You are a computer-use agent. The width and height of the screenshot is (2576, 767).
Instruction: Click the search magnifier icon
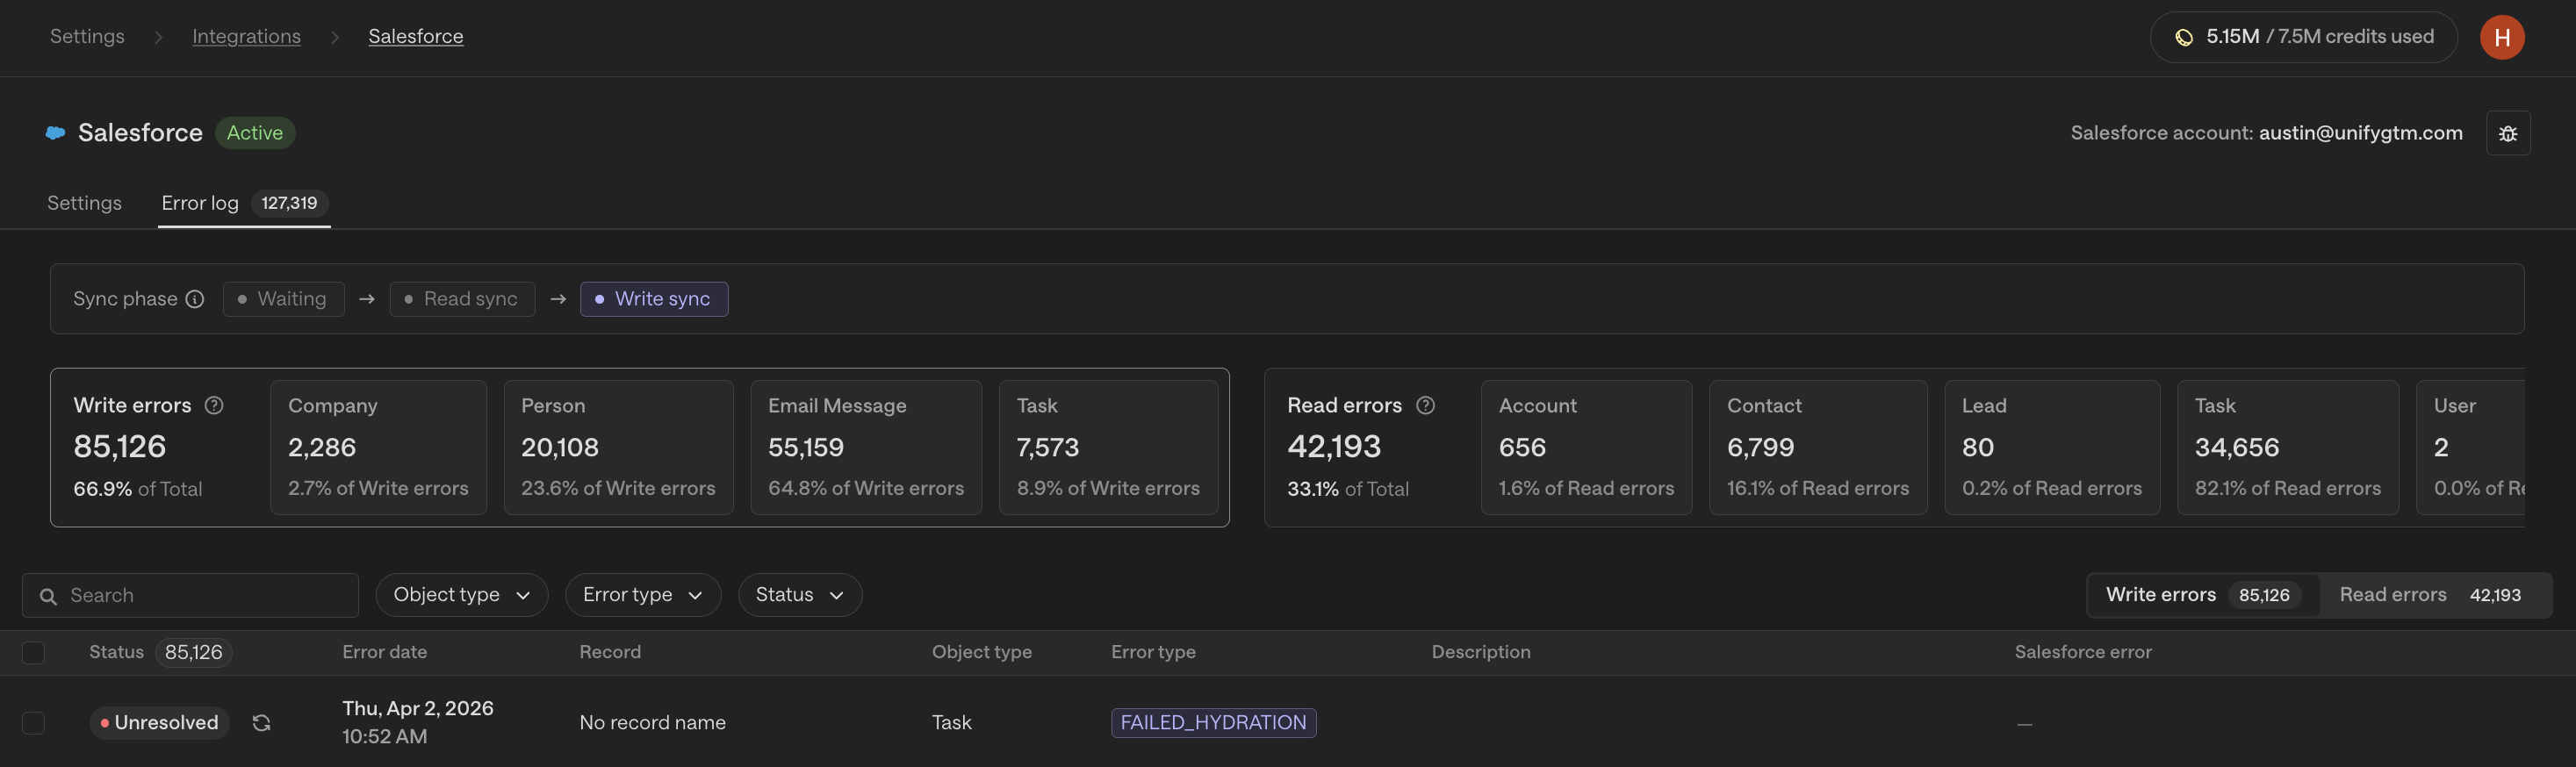pos(48,596)
